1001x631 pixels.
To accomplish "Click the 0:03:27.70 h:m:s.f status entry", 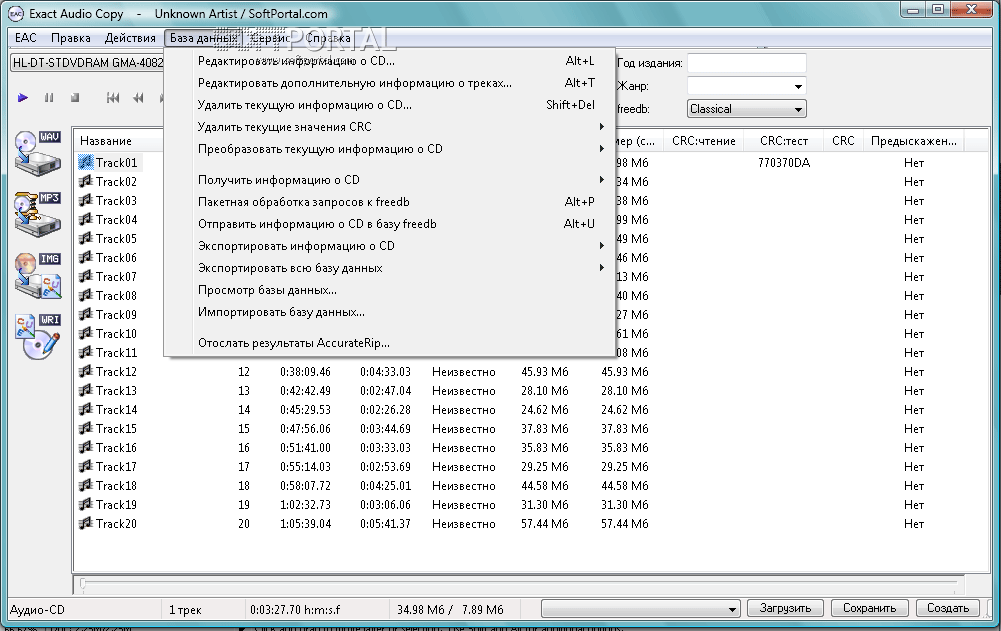I will click(x=295, y=609).
